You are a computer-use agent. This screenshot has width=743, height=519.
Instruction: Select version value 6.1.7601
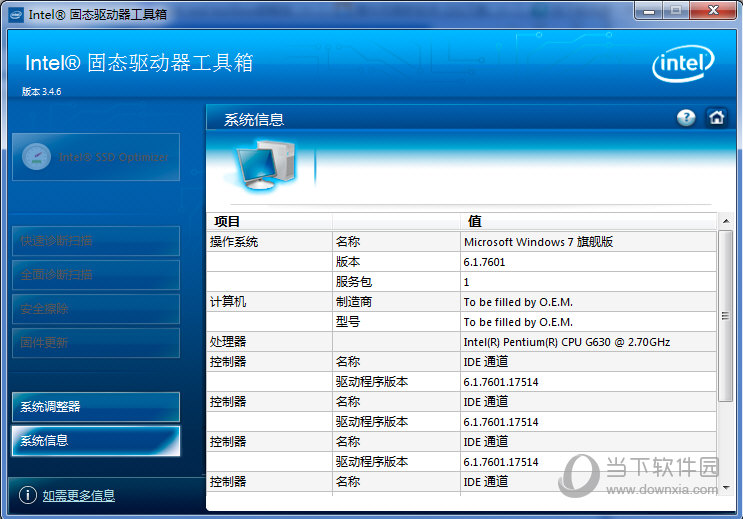[x=484, y=262]
